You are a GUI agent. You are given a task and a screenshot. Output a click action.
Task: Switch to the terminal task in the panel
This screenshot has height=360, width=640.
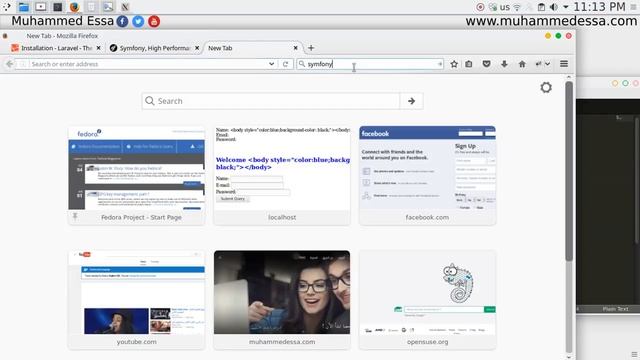(58, 7)
